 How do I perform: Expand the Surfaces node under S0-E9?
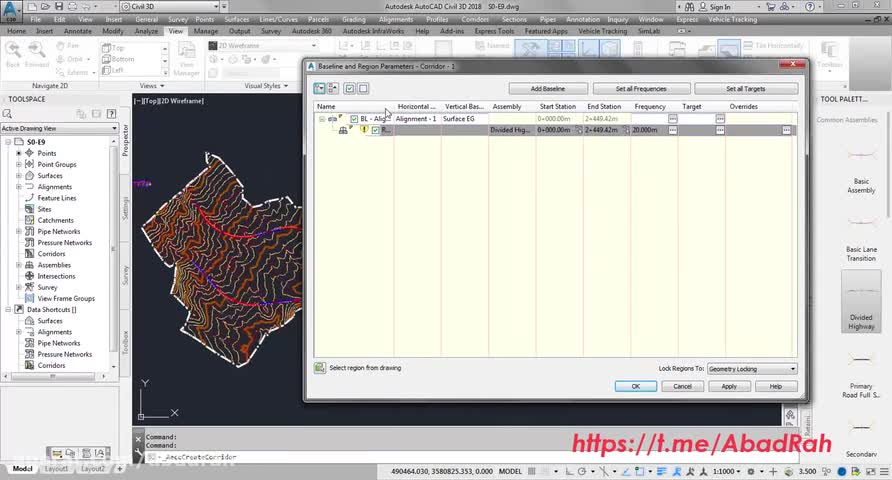[19, 176]
